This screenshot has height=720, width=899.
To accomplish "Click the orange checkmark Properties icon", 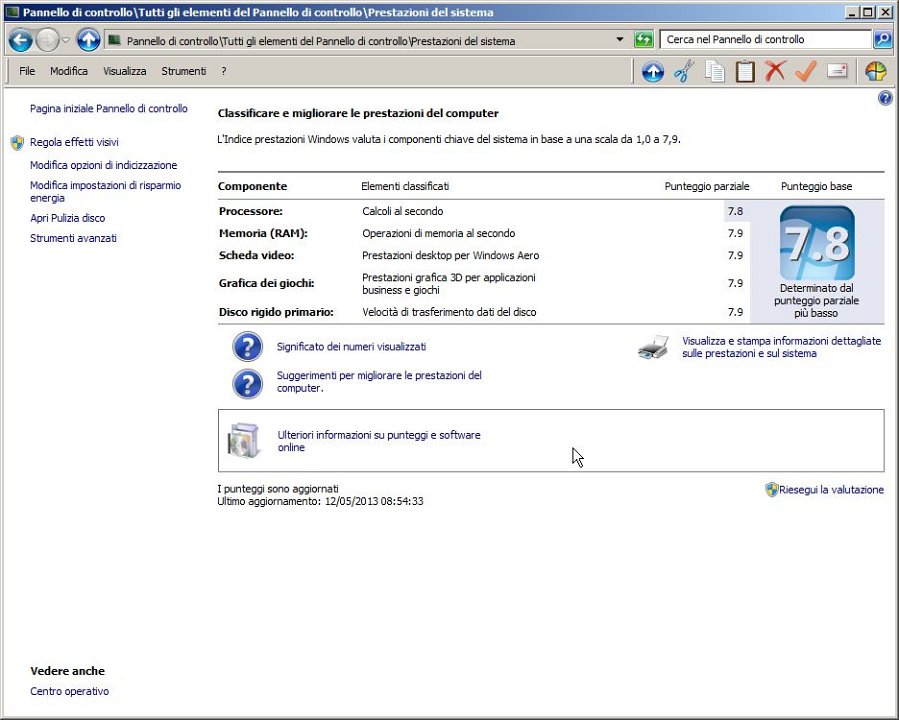I will coord(806,72).
